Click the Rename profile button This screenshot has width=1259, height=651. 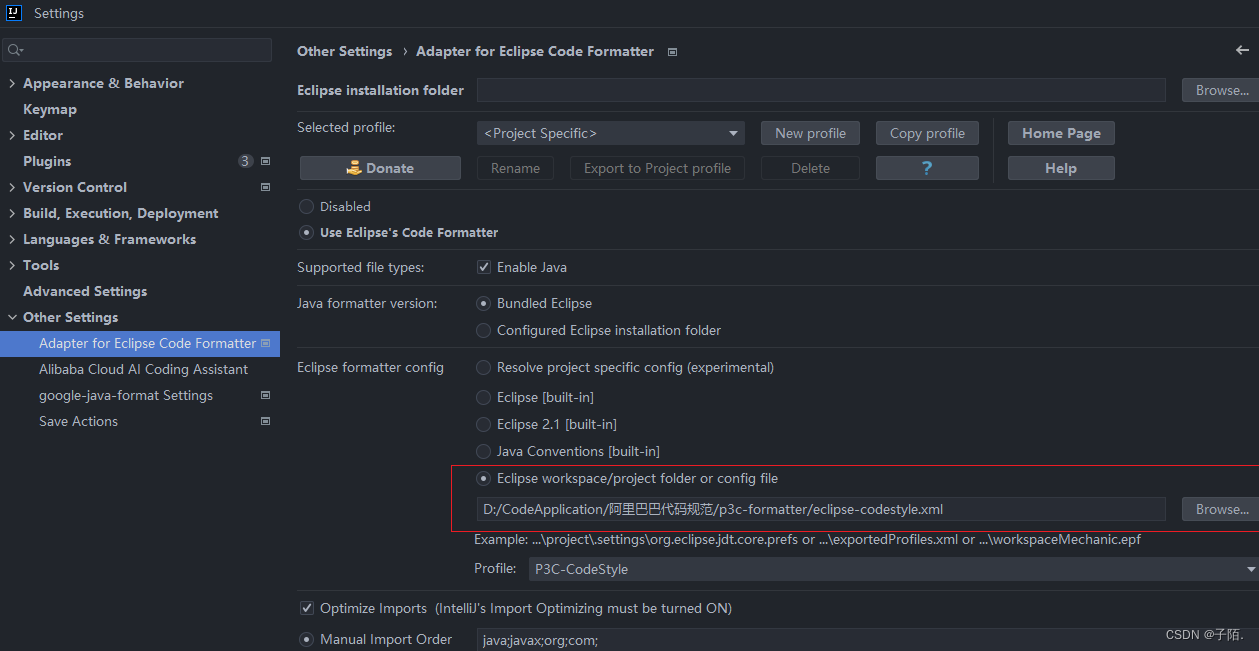[515, 168]
